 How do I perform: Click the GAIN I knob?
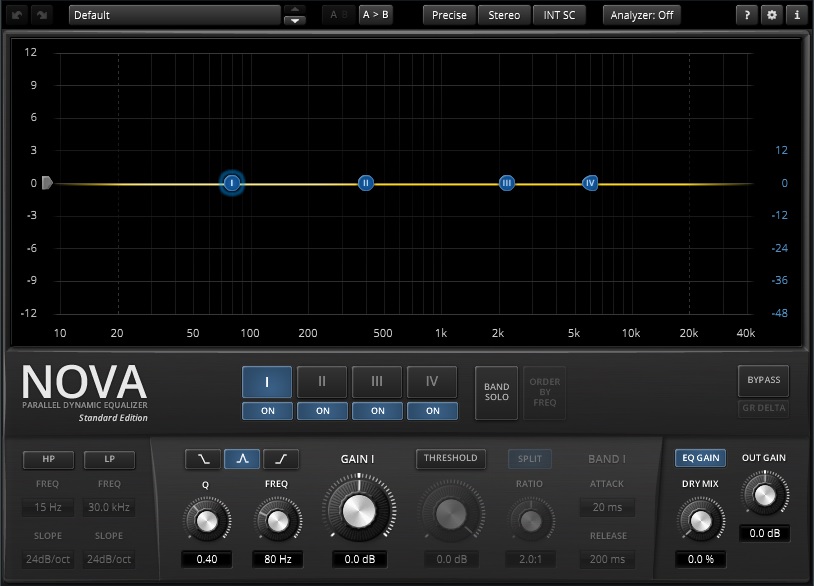pyautogui.click(x=359, y=511)
